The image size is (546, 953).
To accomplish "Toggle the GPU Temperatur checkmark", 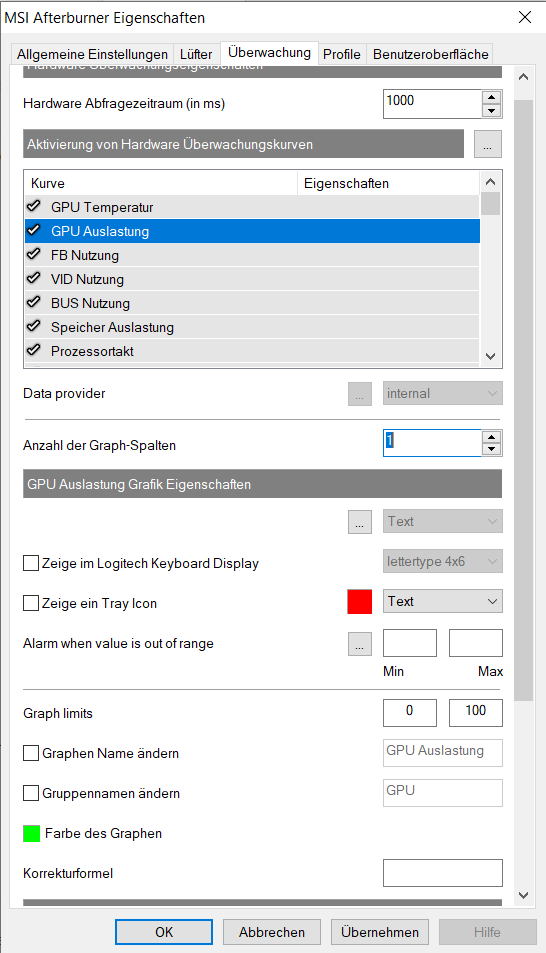I will (34, 207).
